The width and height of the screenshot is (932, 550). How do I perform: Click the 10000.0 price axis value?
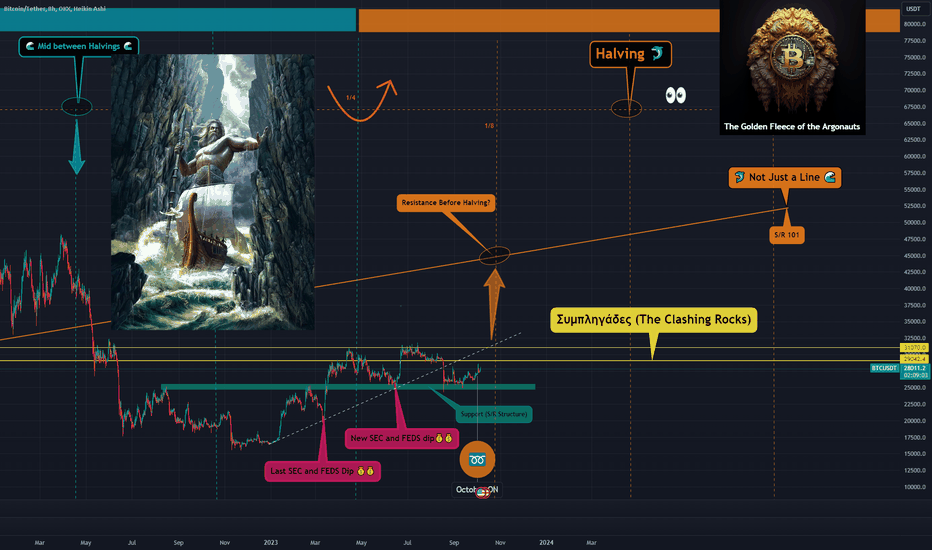[x=915, y=486]
